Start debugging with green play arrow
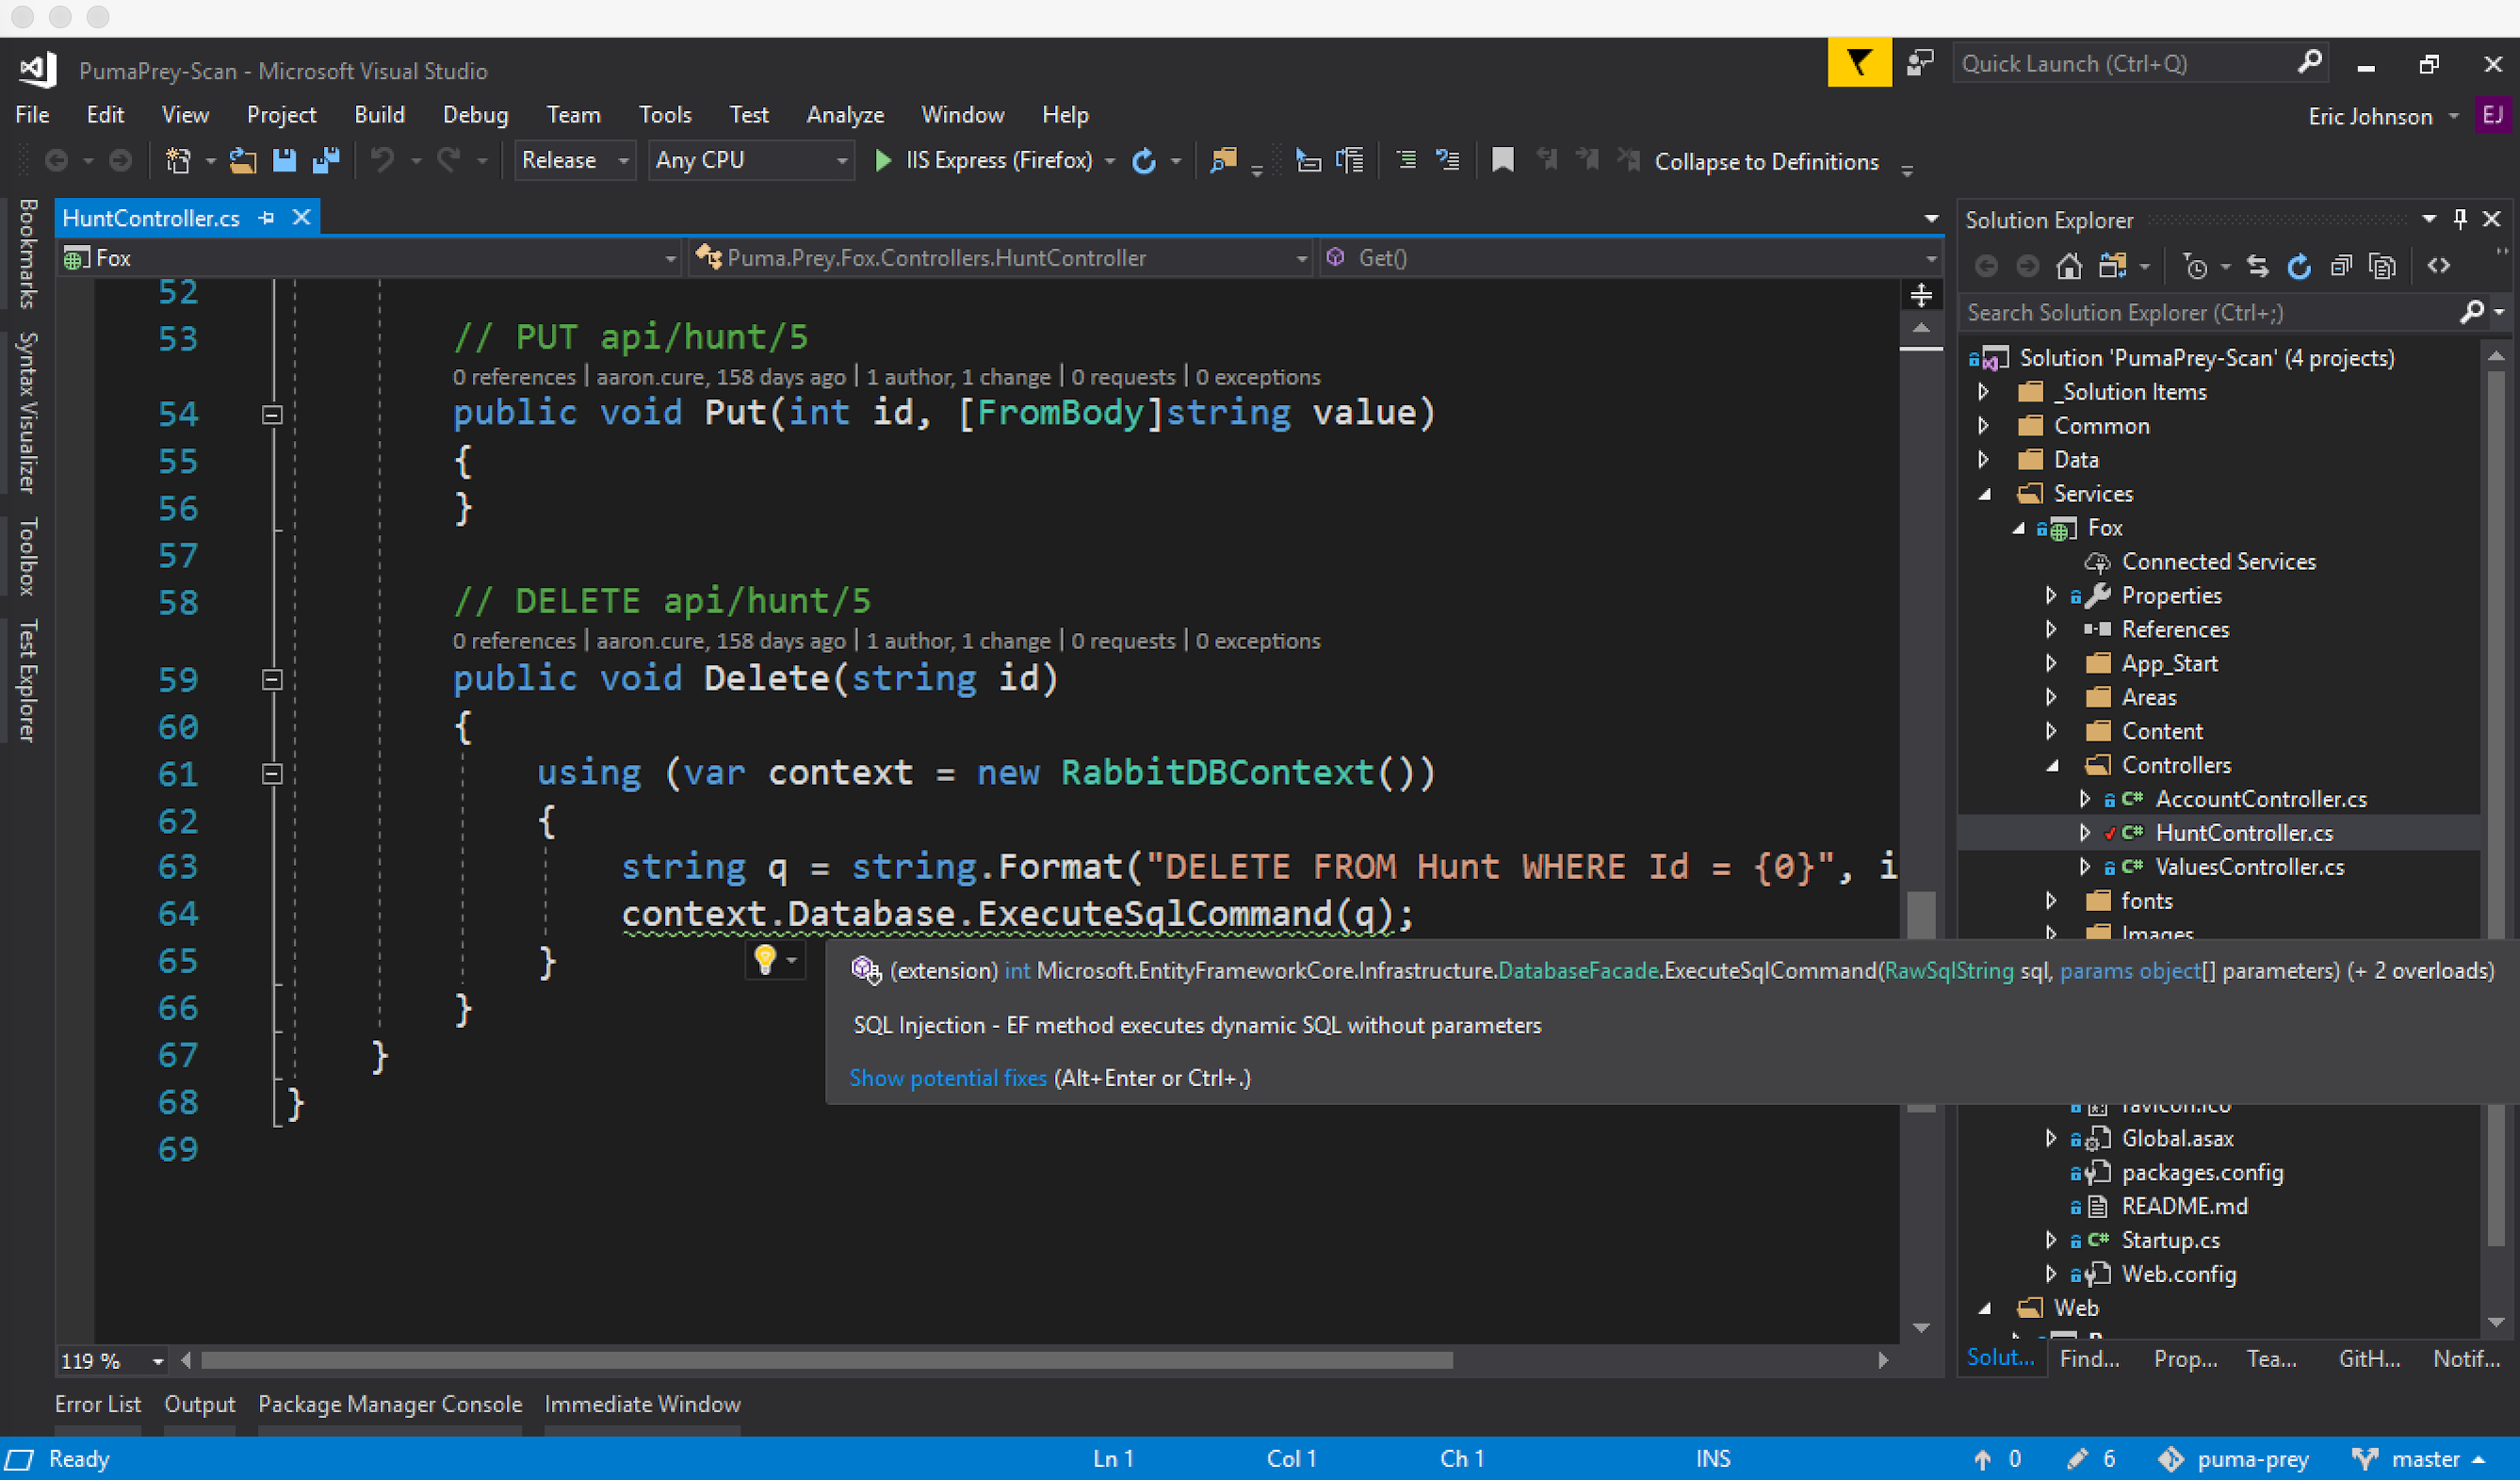The height and width of the screenshot is (1480, 2520). point(882,160)
